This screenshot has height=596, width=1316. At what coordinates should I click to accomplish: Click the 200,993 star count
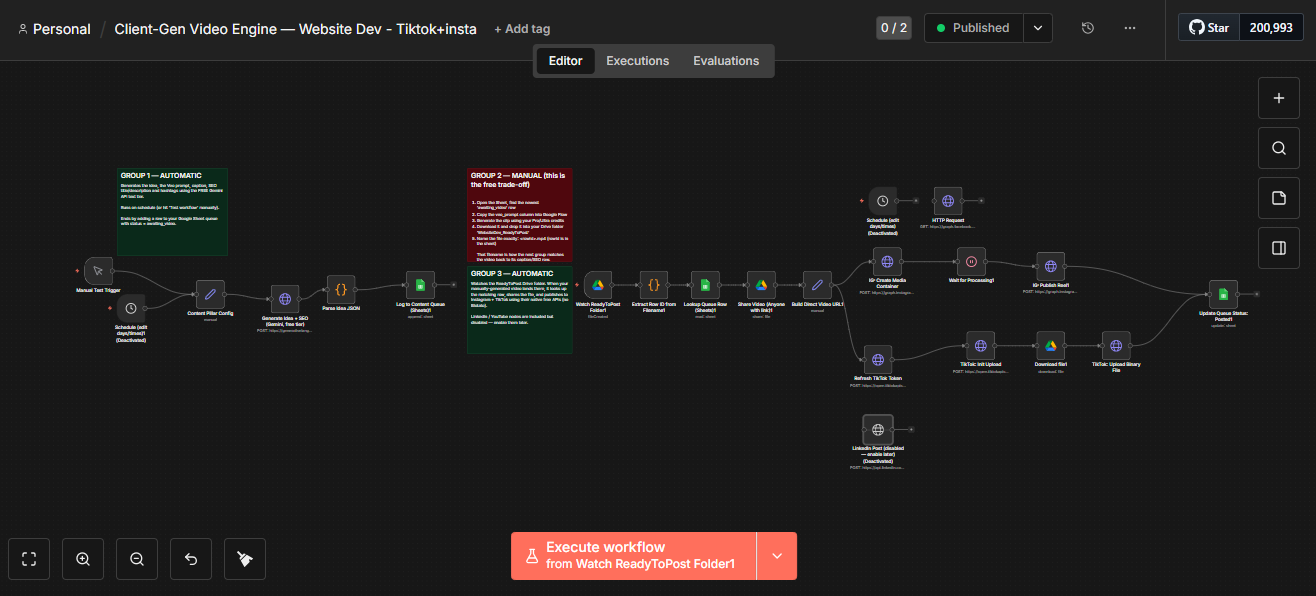[1271, 28]
